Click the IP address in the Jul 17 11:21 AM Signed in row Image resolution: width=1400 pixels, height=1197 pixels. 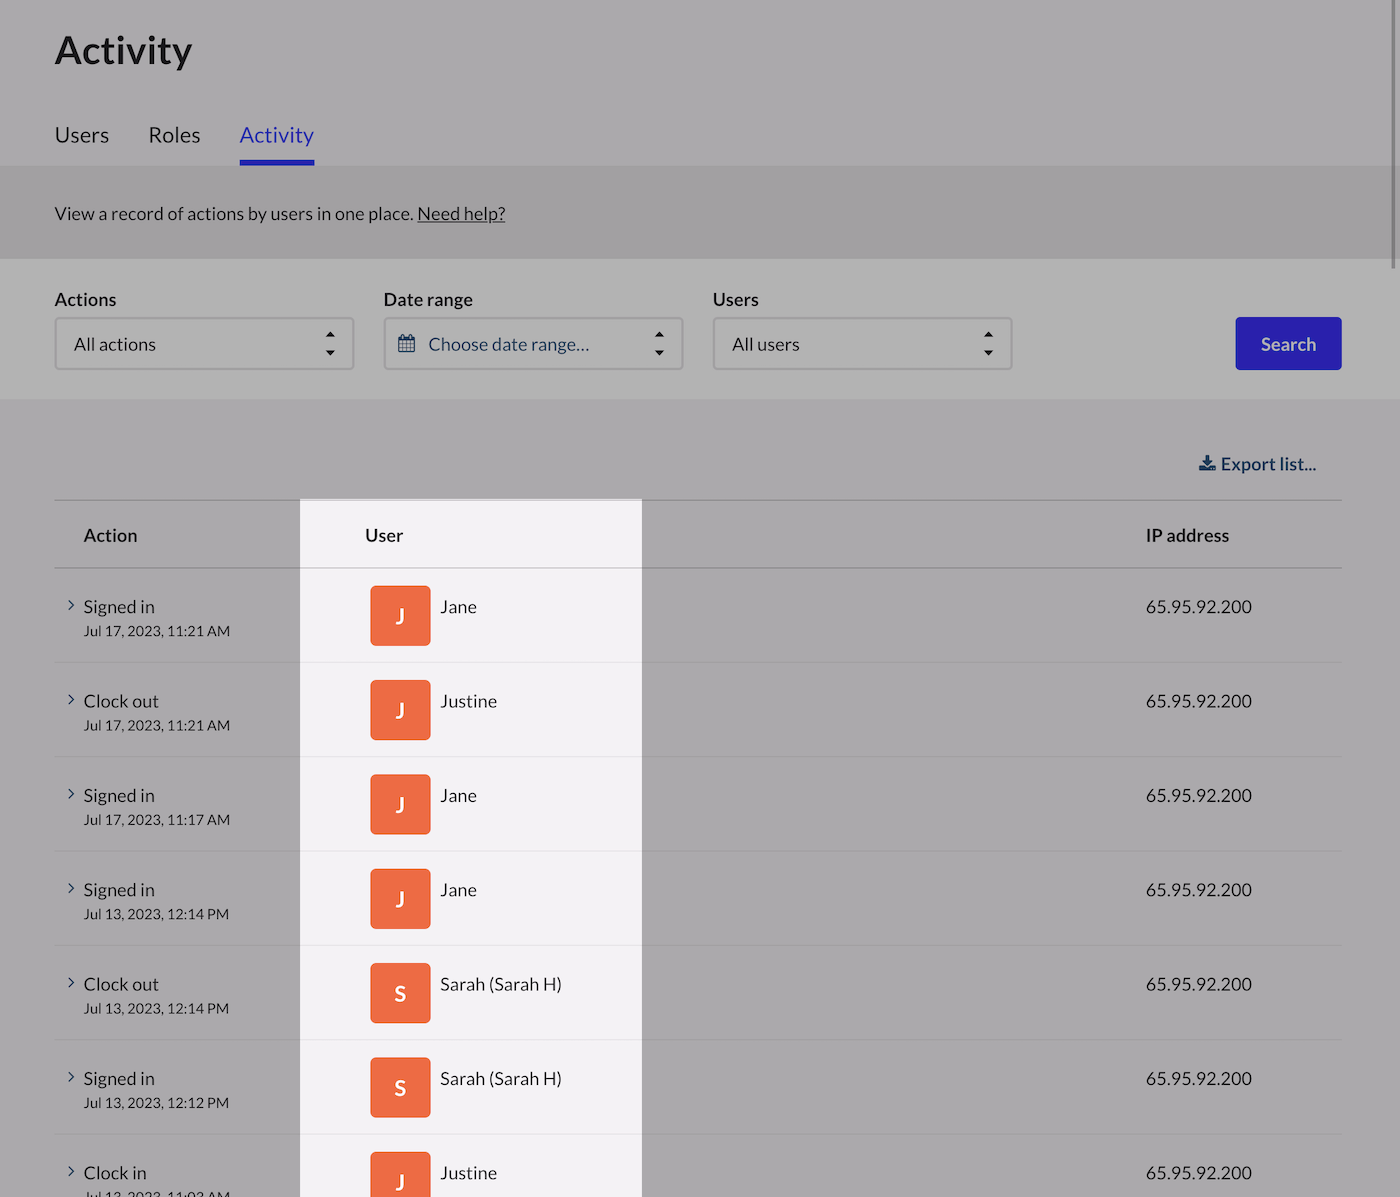tap(1199, 607)
